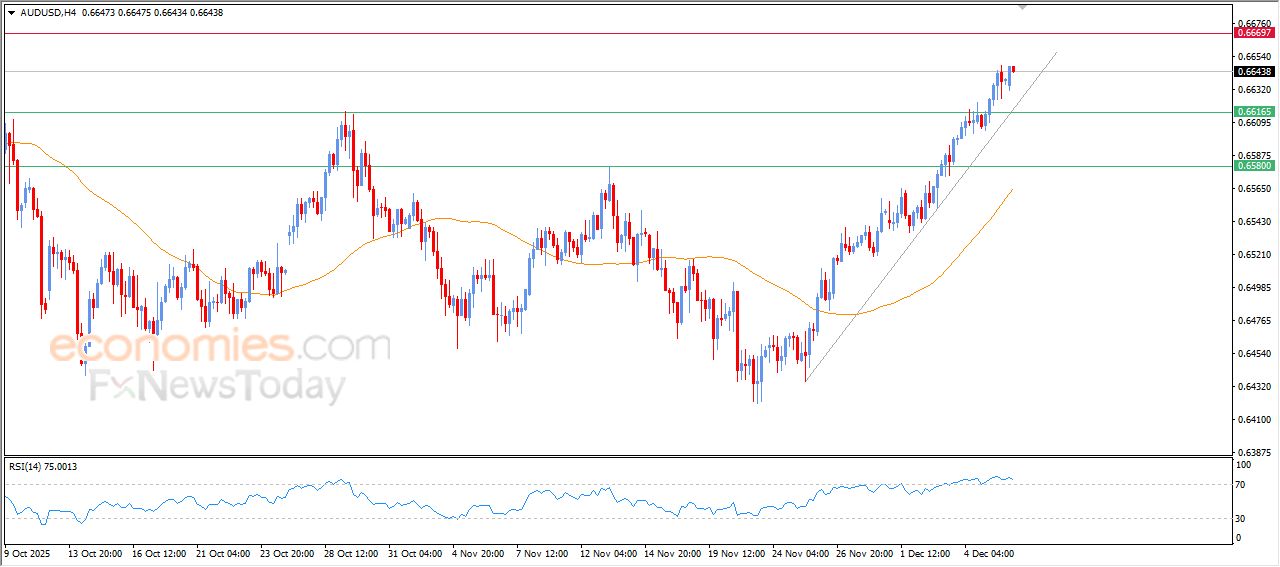The height and width of the screenshot is (567, 1280).
Task: Click the triangle arrow beside AUDUSD,H4
Action: (12, 13)
